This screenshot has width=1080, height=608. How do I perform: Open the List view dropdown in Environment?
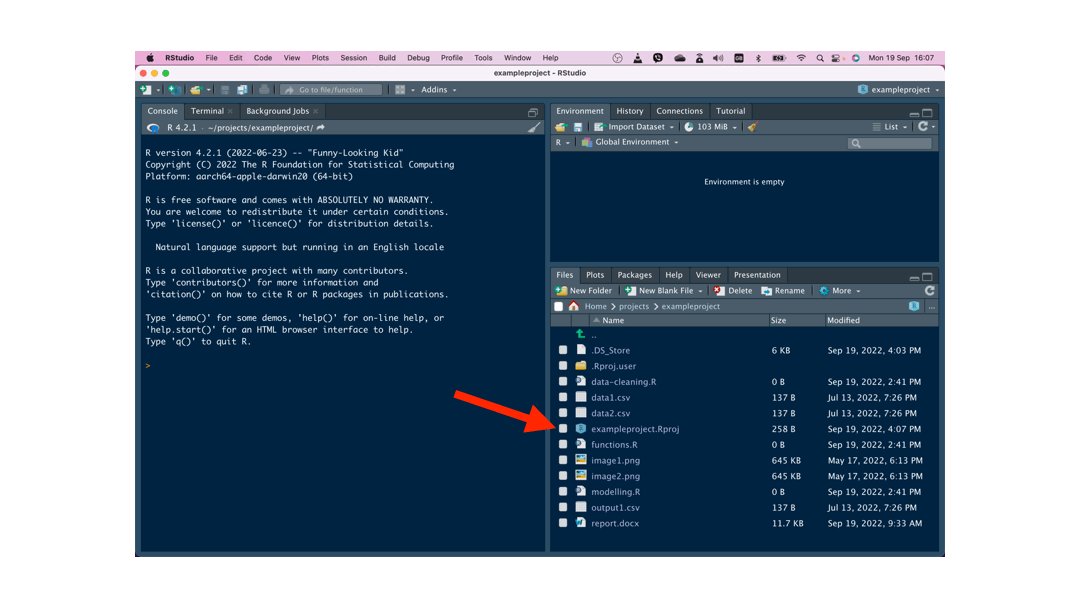[890, 127]
